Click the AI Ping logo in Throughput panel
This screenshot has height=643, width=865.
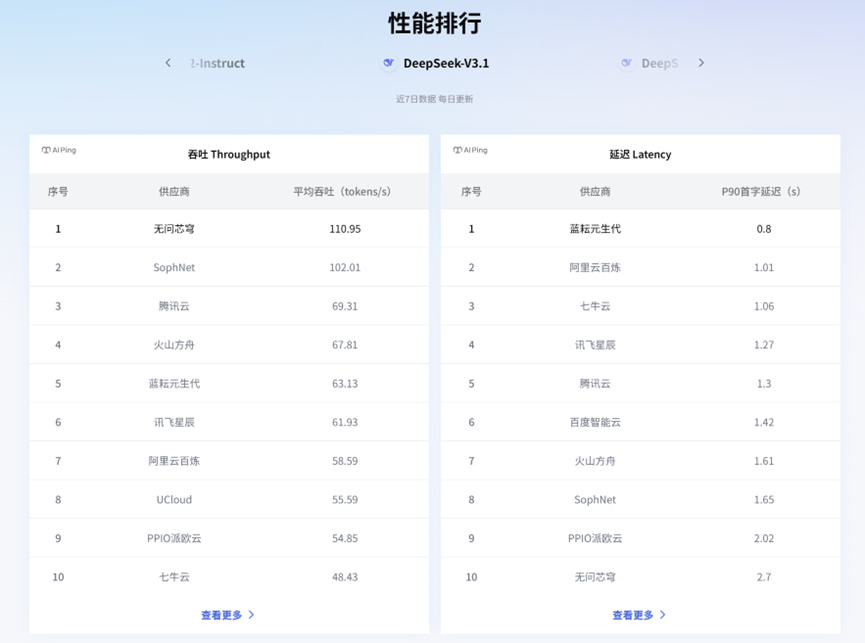[x=59, y=150]
